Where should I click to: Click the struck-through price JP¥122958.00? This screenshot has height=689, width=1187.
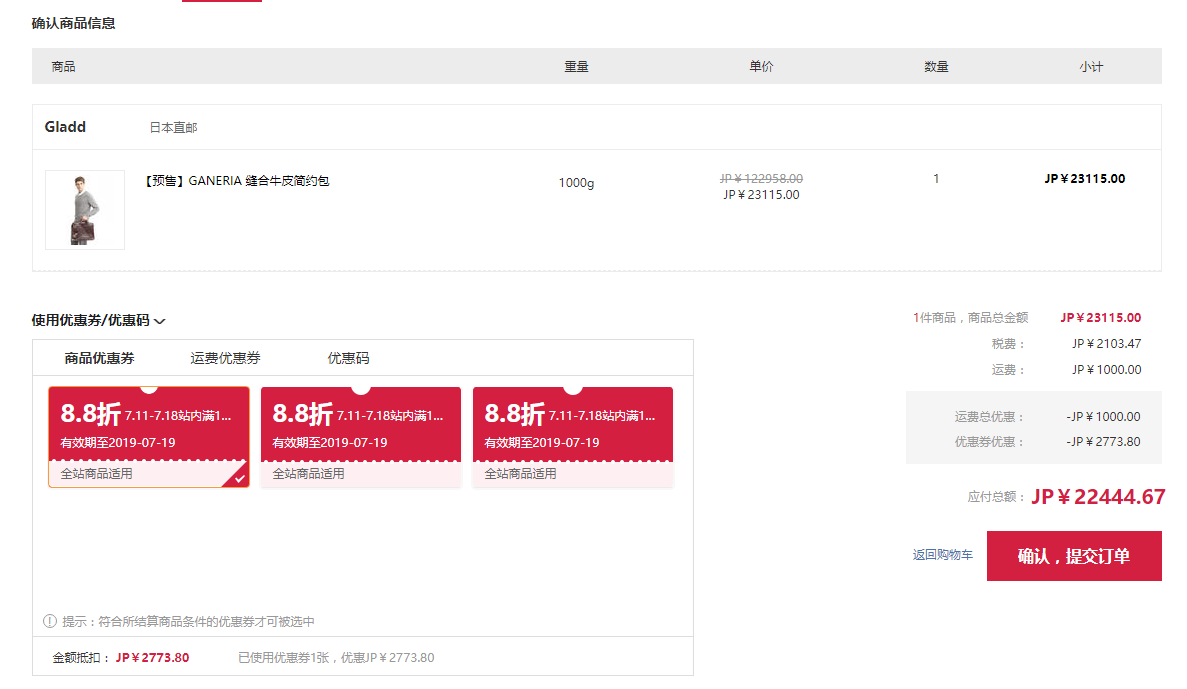[761, 179]
